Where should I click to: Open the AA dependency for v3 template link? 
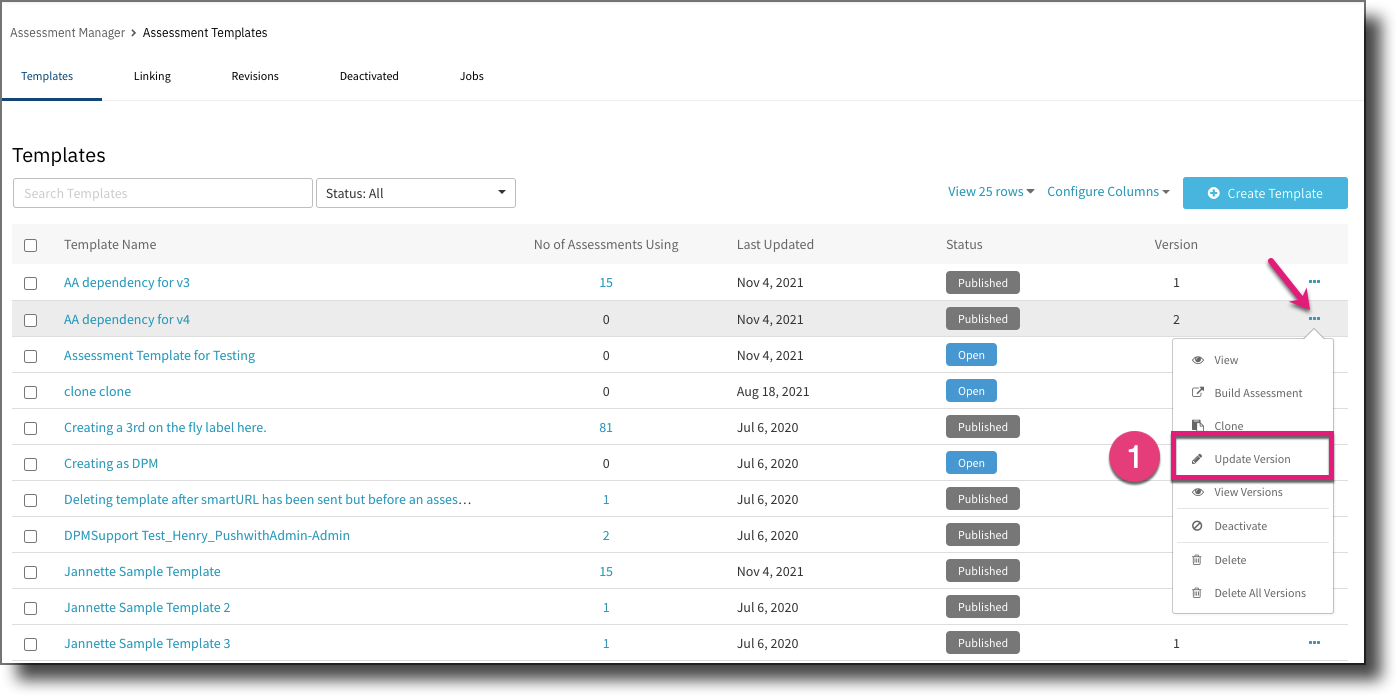coord(126,282)
